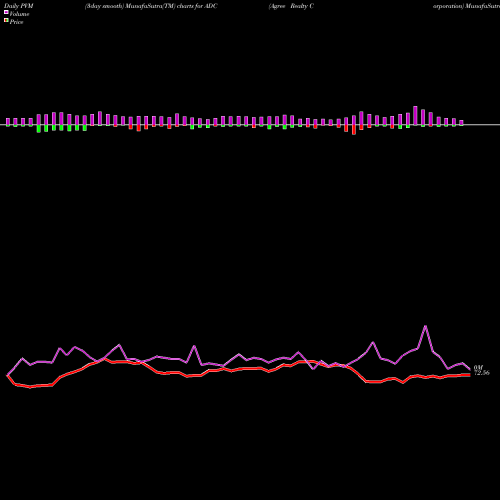This screenshot has height=500, width=500.
Task: Select the 'Volume' legend label
Action: (x=19, y=14)
